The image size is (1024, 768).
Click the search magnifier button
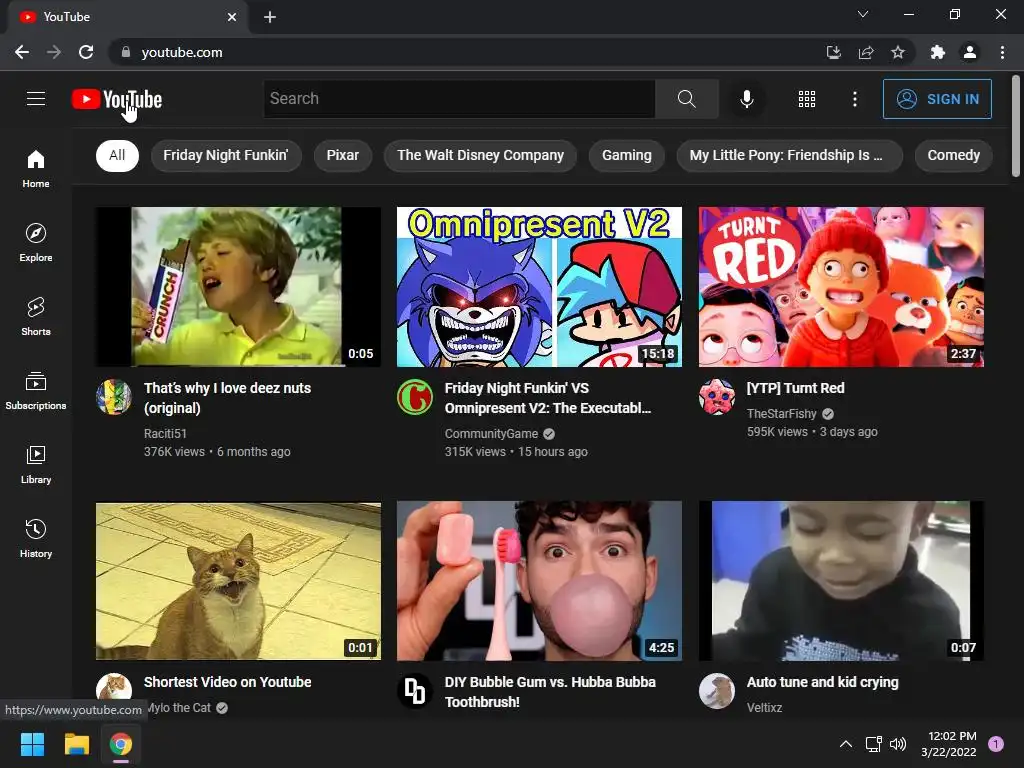(686, 99)
